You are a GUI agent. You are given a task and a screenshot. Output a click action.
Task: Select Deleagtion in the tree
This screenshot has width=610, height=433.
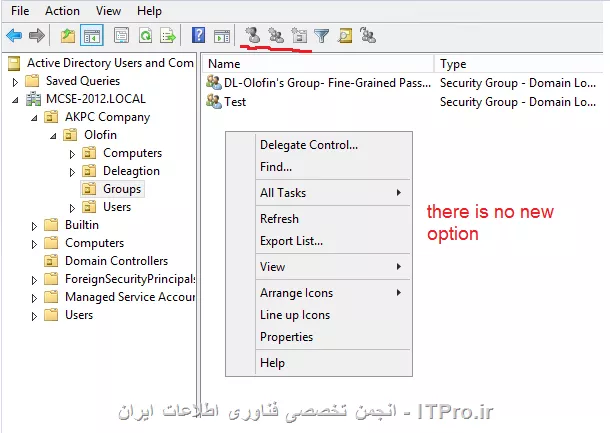pyautogui.click(x=131, y=171)
